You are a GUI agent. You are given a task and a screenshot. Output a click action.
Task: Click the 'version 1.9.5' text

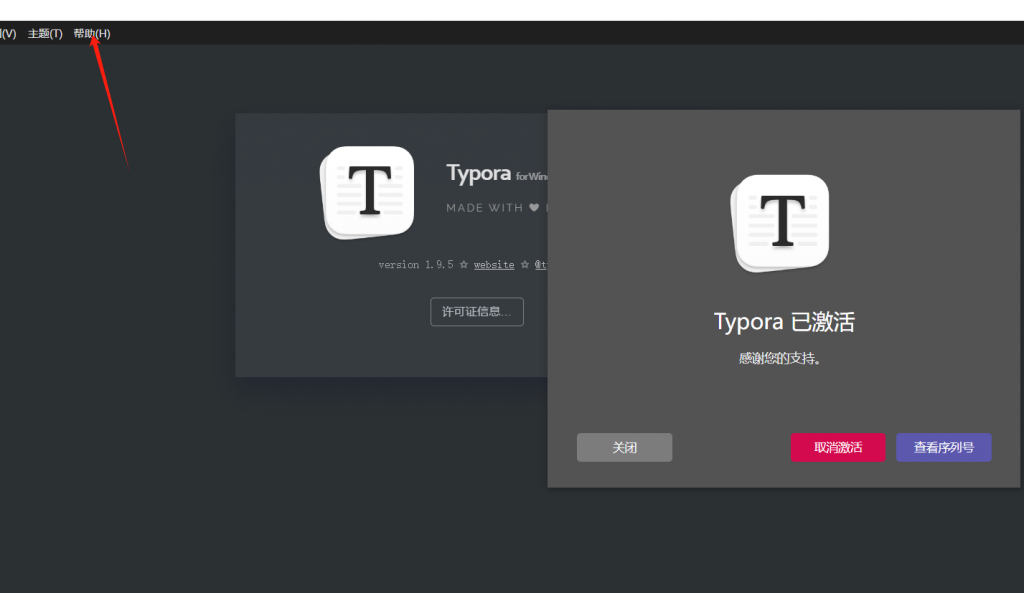click(x=415, y=264)
